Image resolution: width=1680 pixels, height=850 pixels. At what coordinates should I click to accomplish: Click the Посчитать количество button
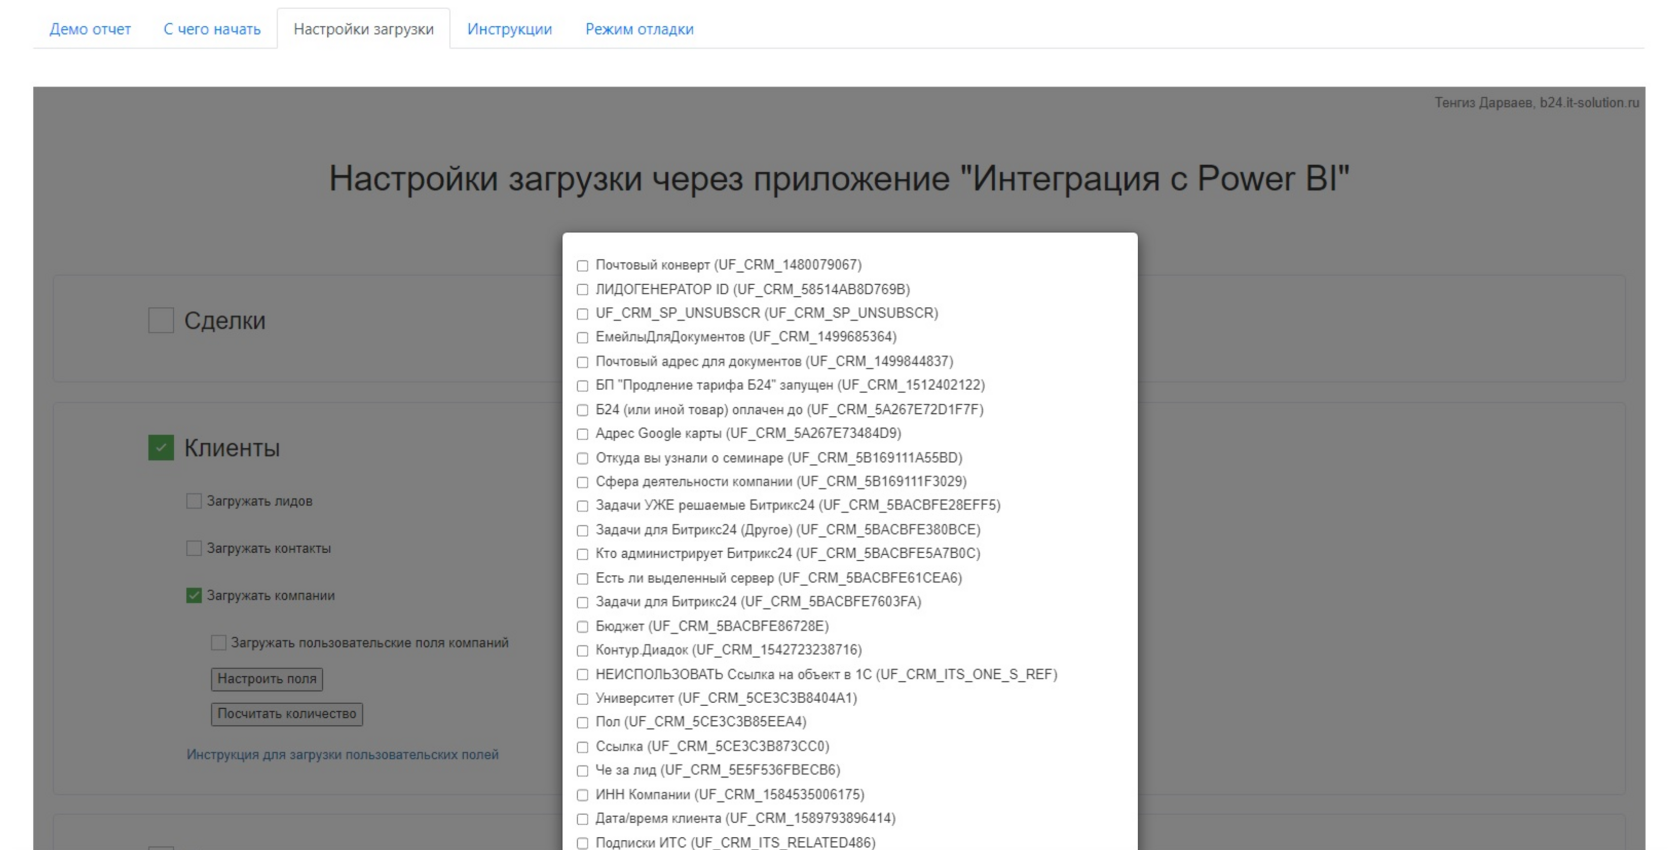(287, 714)
